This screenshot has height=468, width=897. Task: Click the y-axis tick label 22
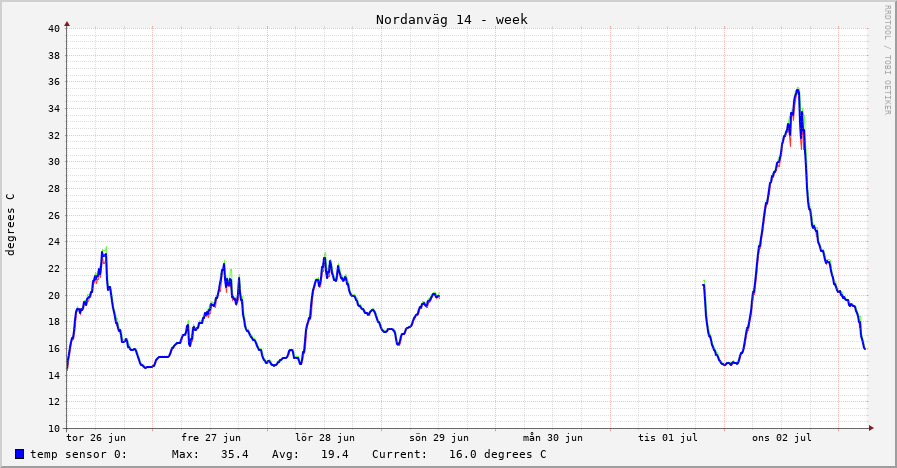click(x=54, y=269)
